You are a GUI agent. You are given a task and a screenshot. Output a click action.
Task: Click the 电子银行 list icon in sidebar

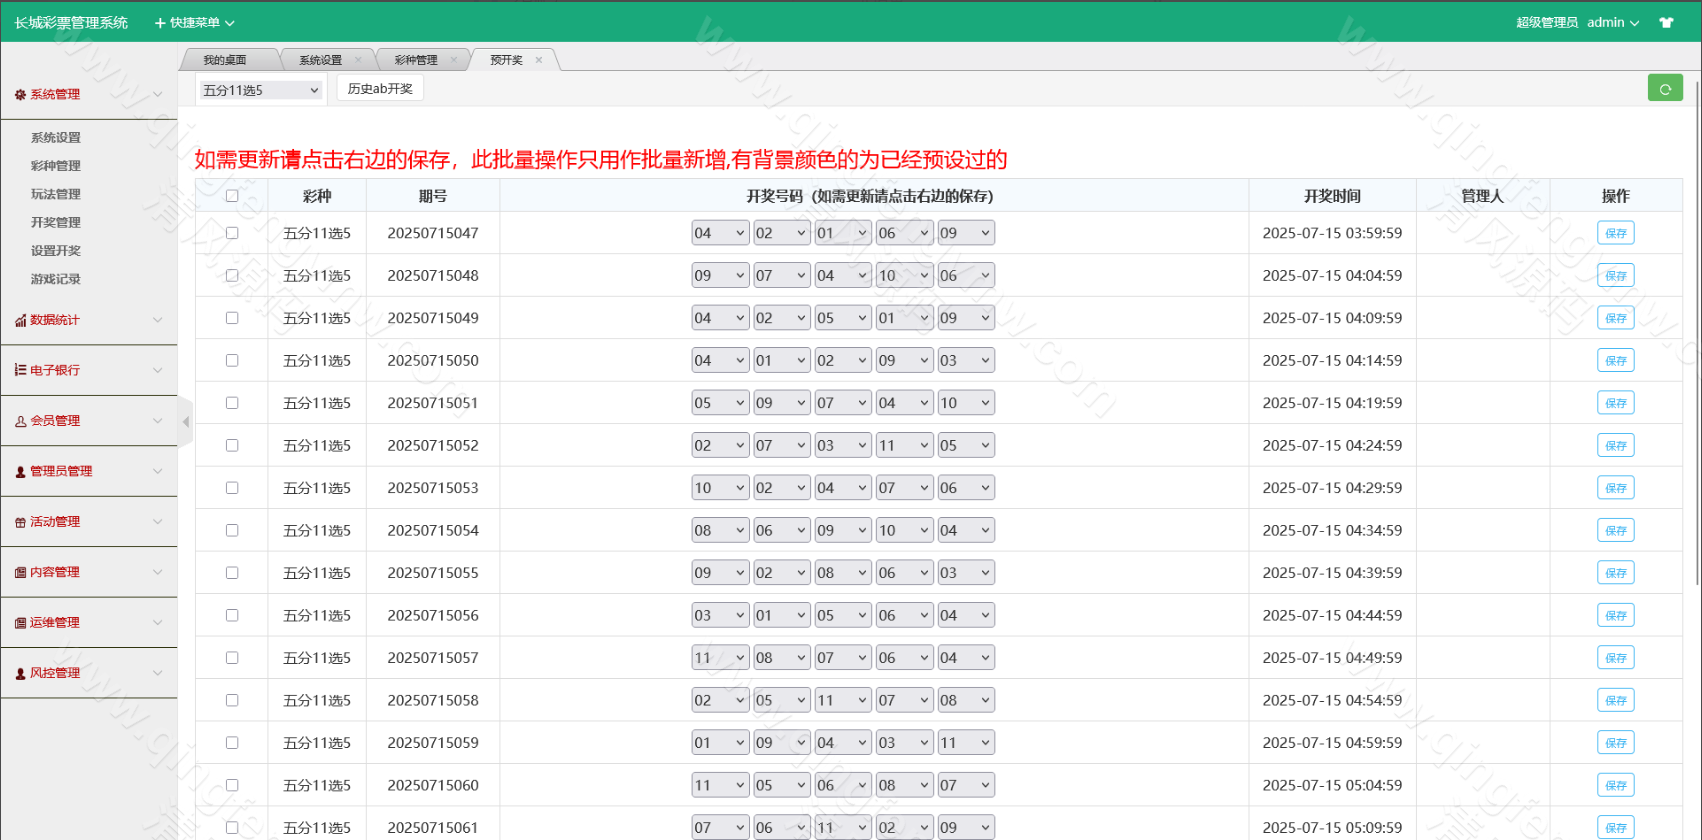pos(20,370)
